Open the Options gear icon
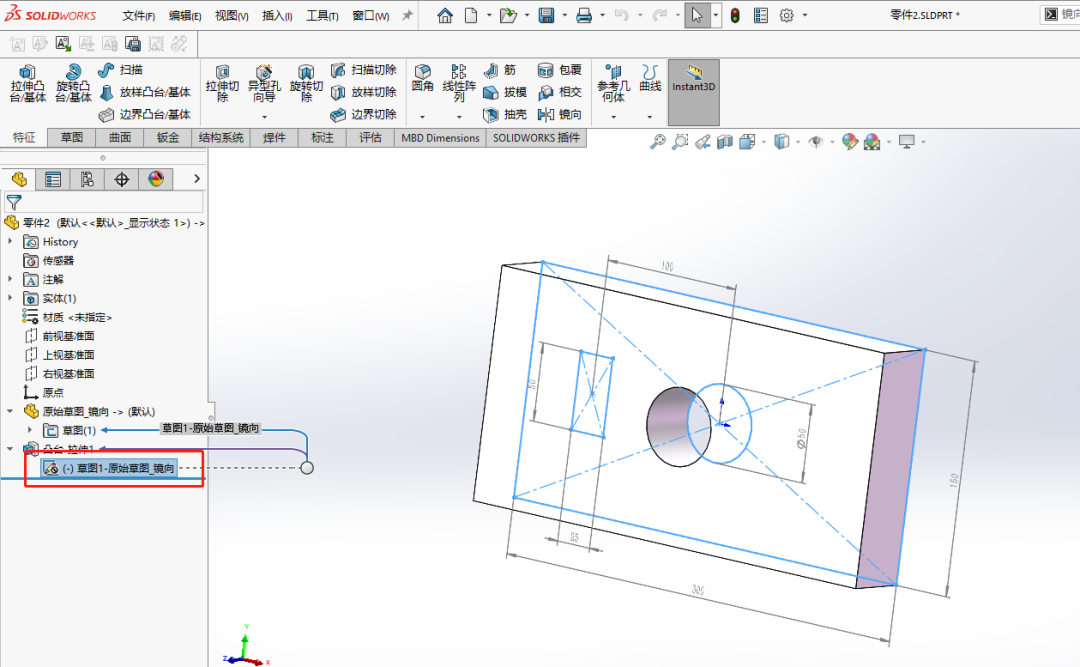This screenshot has height=667, width=1080. (x=787, y=15)
